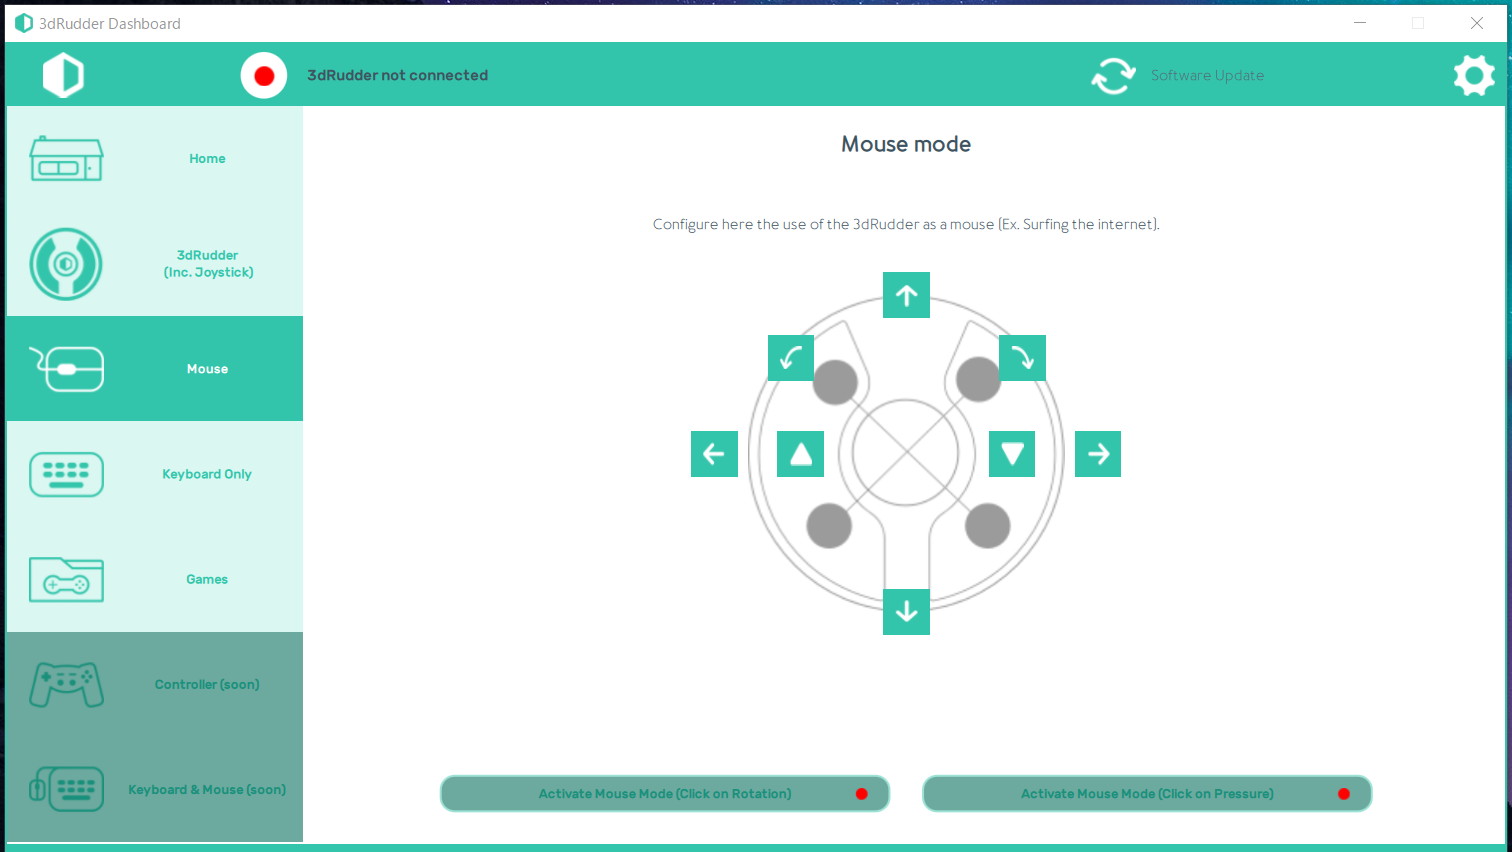The height and width of the screenshot is (852, 1512).
Task: Click the rotate counter-clockwise arrow
Action: tap(791, 358)
